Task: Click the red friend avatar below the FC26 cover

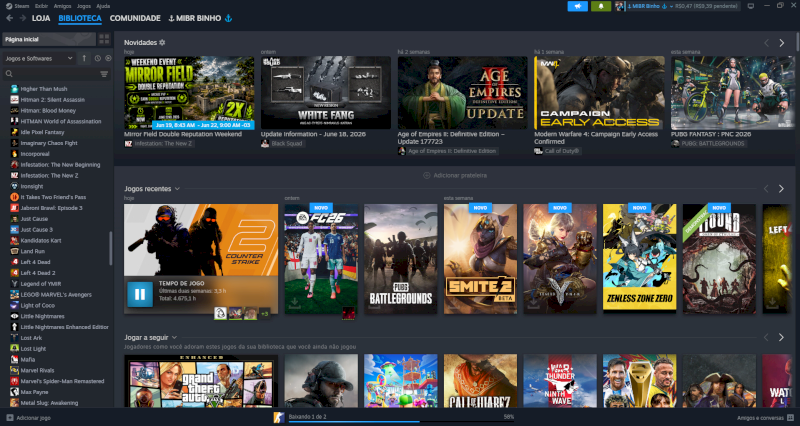Action: (348, 313)
